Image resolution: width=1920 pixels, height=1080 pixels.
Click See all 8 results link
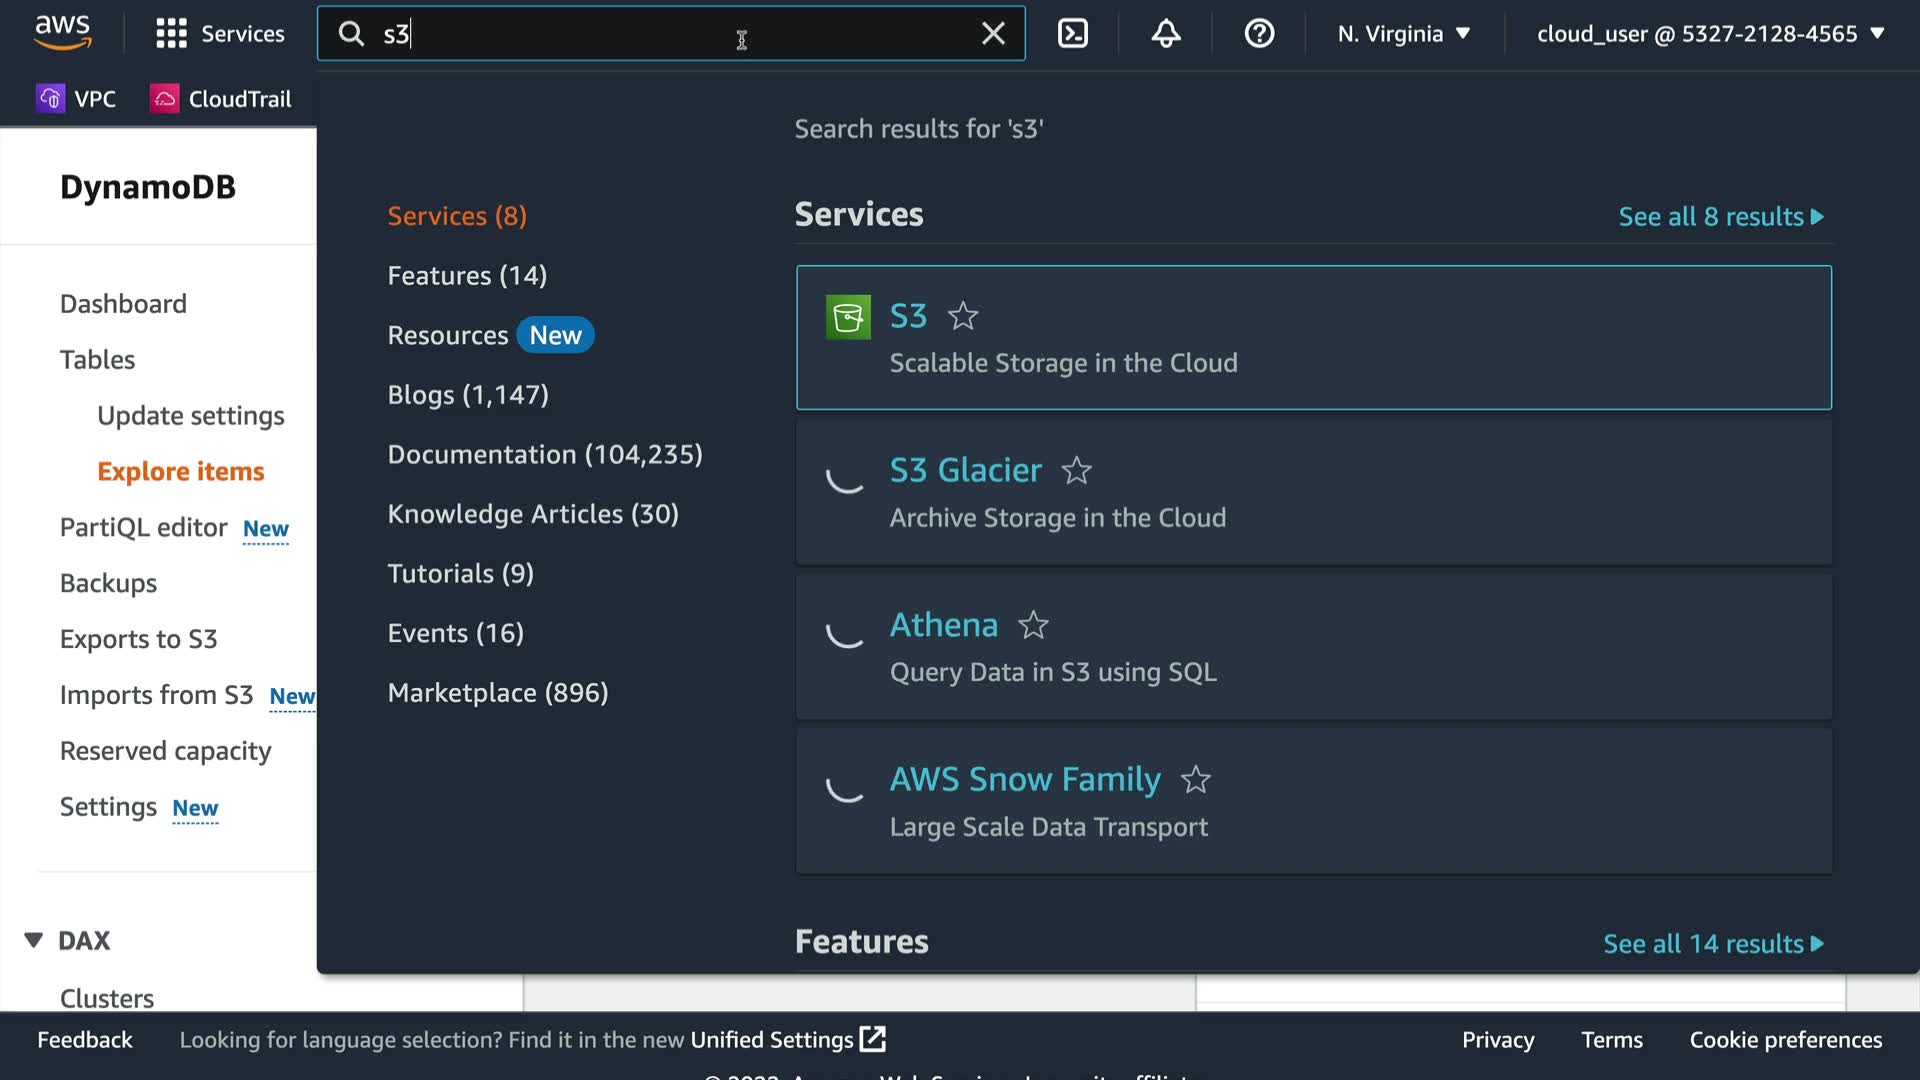(1720, 217)
